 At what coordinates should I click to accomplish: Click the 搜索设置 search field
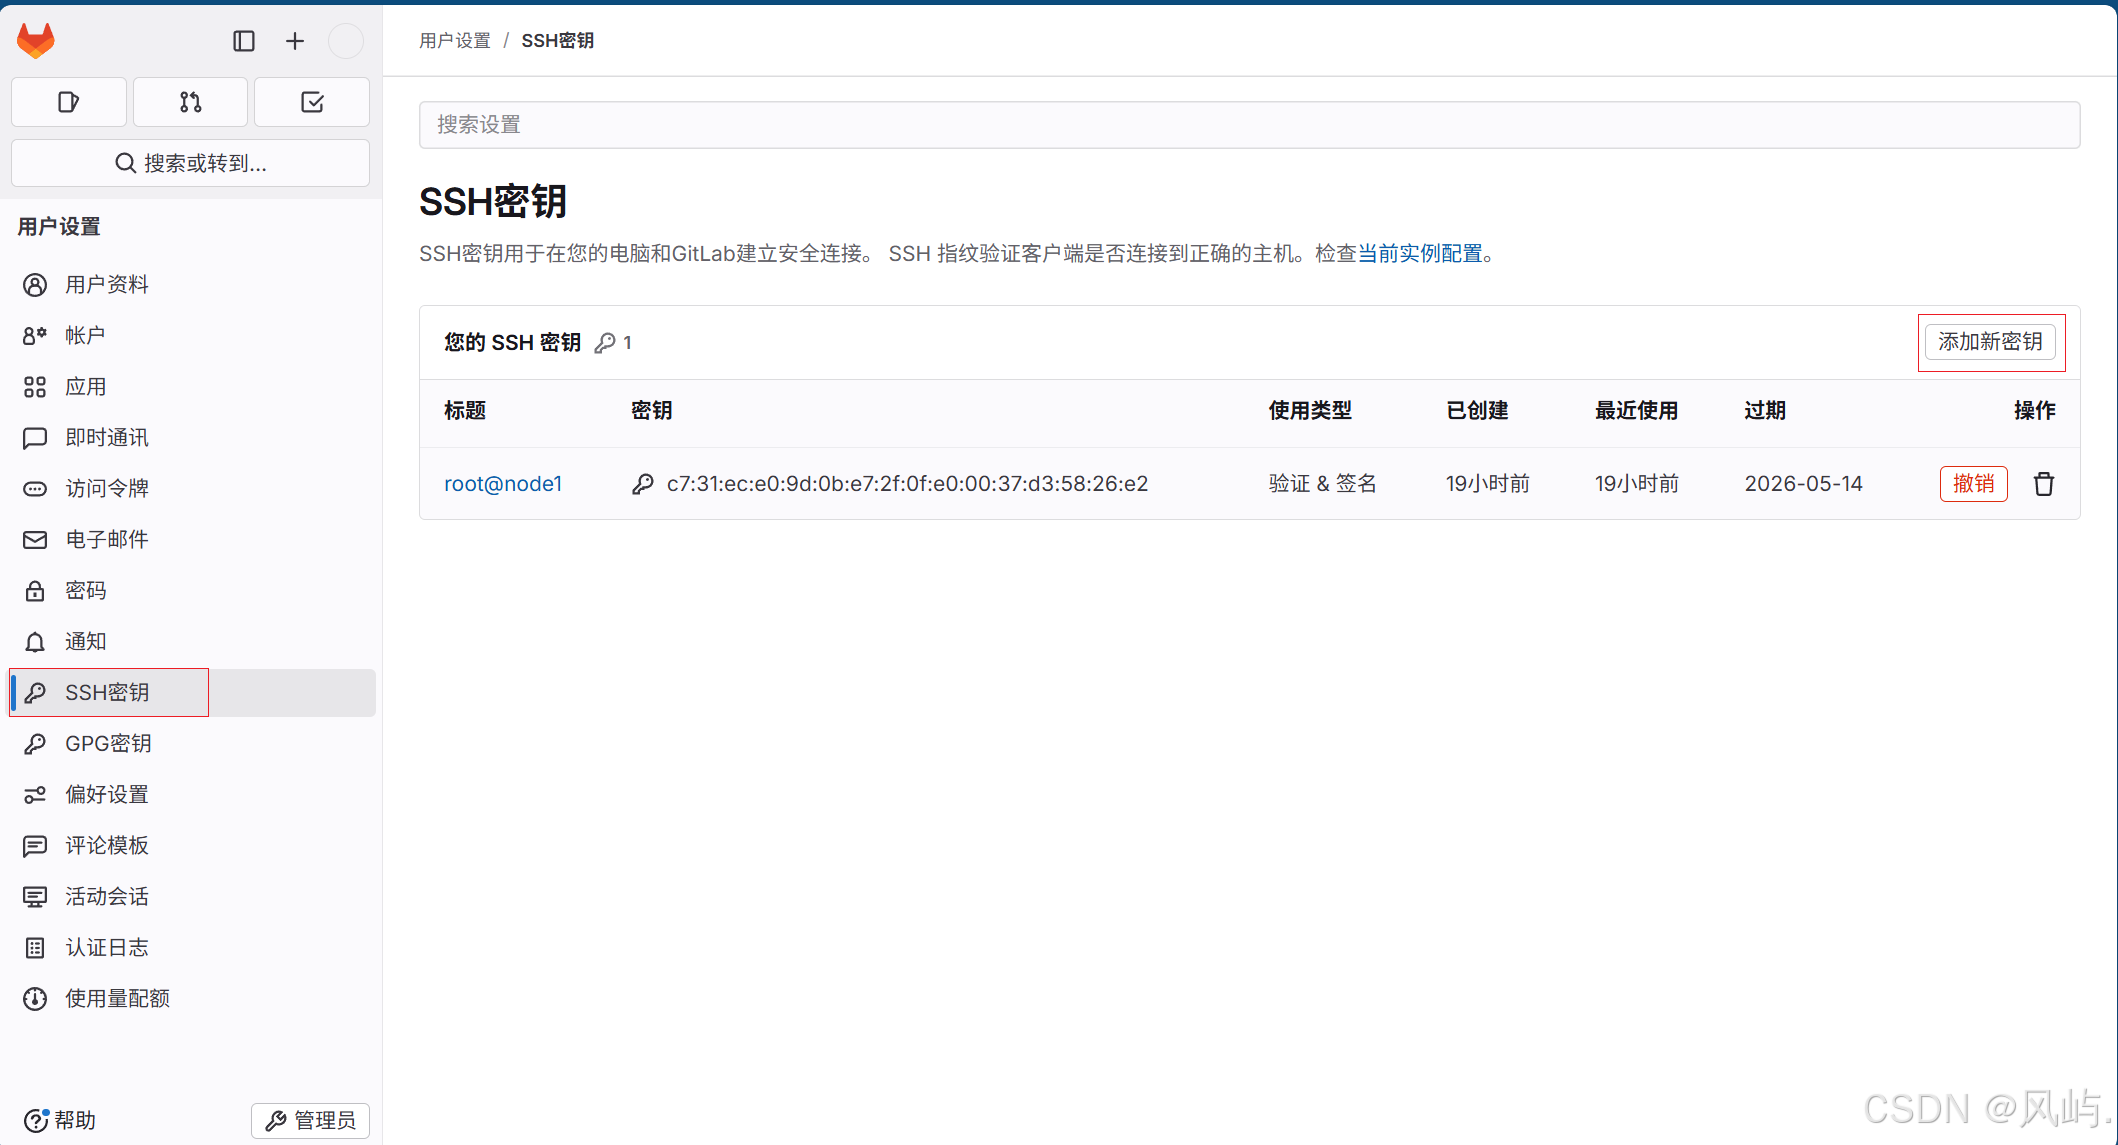tap(1249, 125)
